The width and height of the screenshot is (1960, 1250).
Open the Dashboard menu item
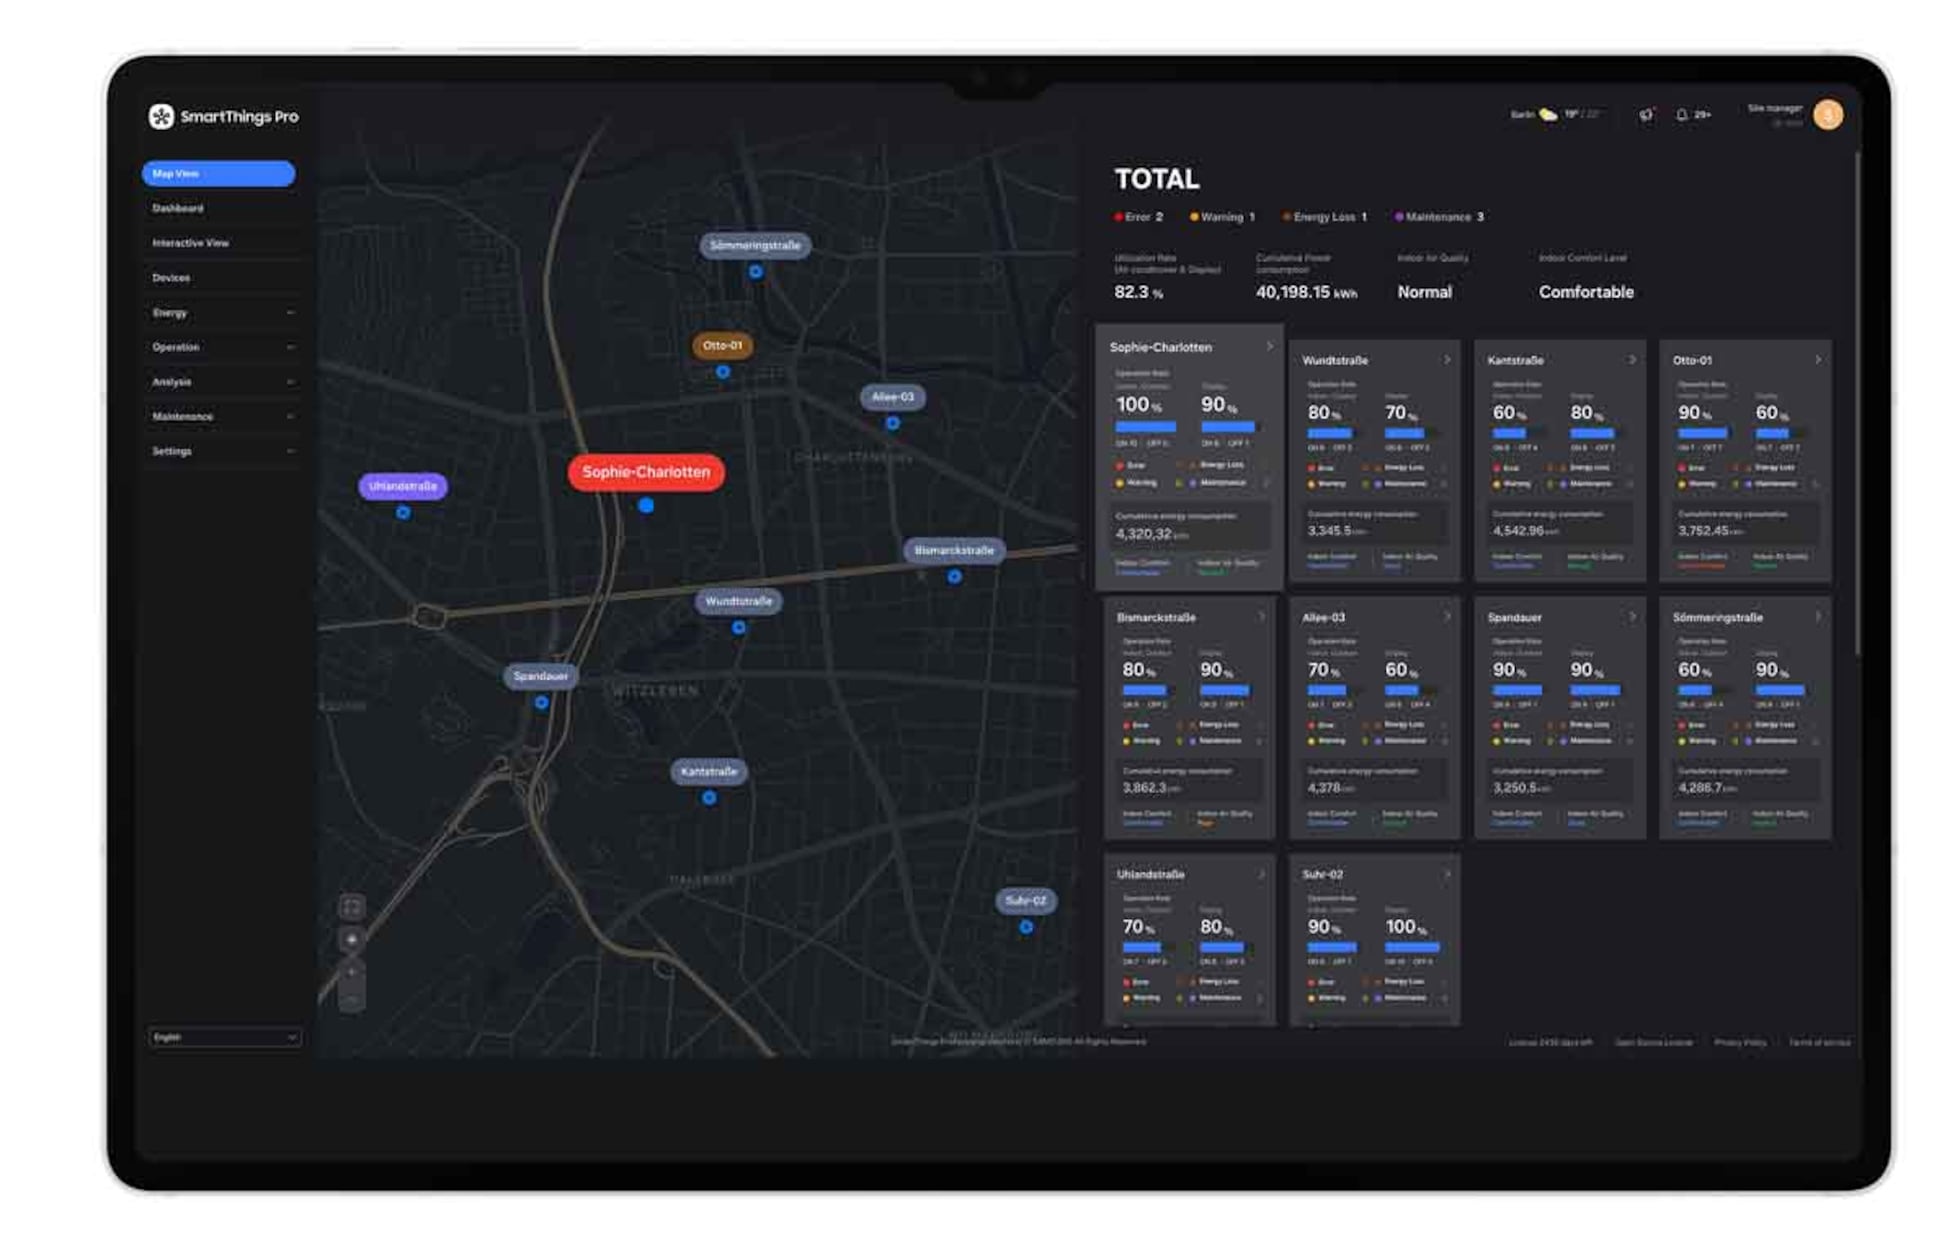178,209
